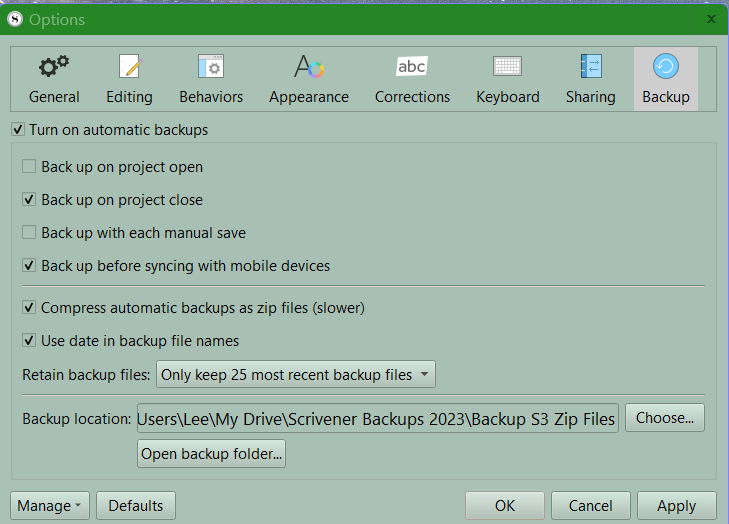Viewport: 729px width, 524px height.
Task: Click the Backup location path field
Action: [x=377, y=418]
